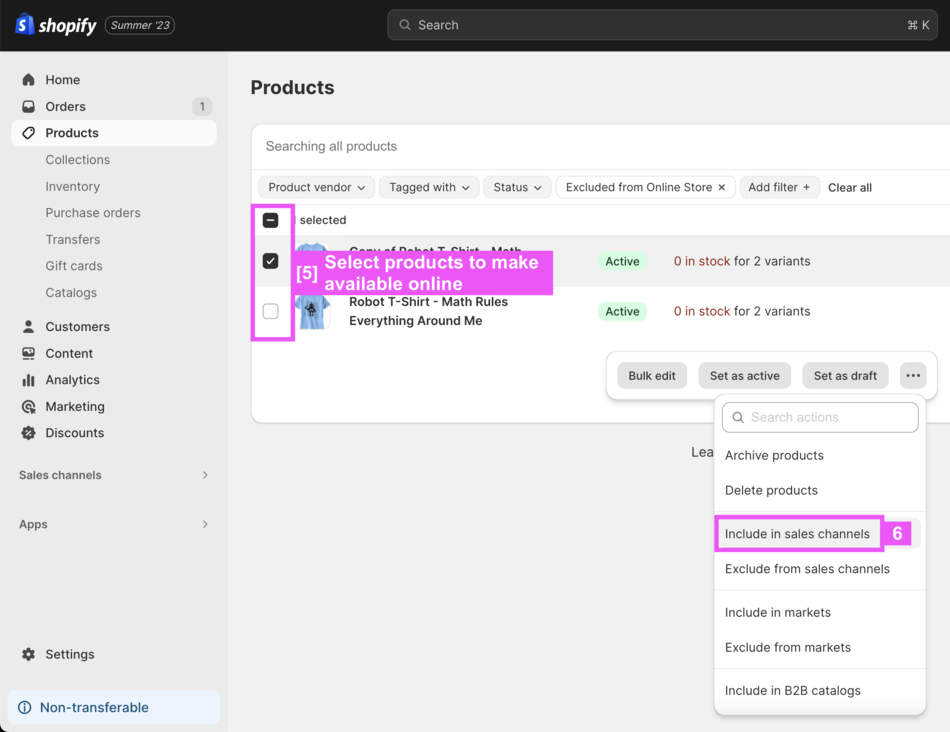The width and height of the screenshot is (950, 732).
Task: Check the Robot T-Shirt Math Rules product checkbox
Action: pyautogui.click(x=271, y=311)
